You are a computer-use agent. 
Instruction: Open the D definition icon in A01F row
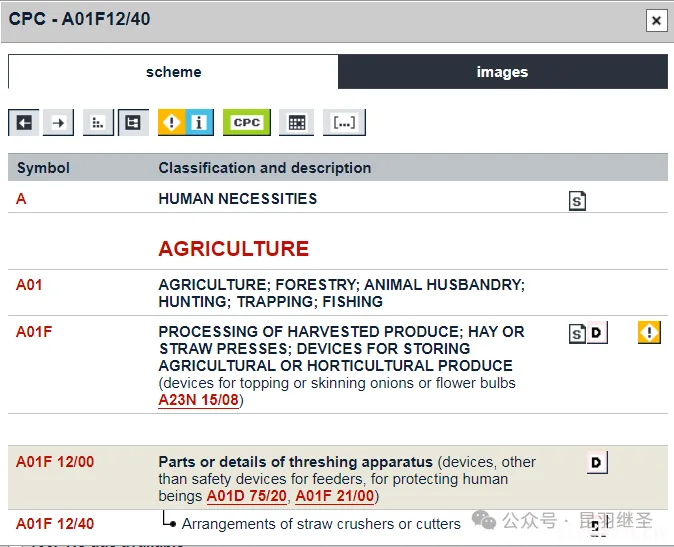pyautogui.click(x=597, y=333)
